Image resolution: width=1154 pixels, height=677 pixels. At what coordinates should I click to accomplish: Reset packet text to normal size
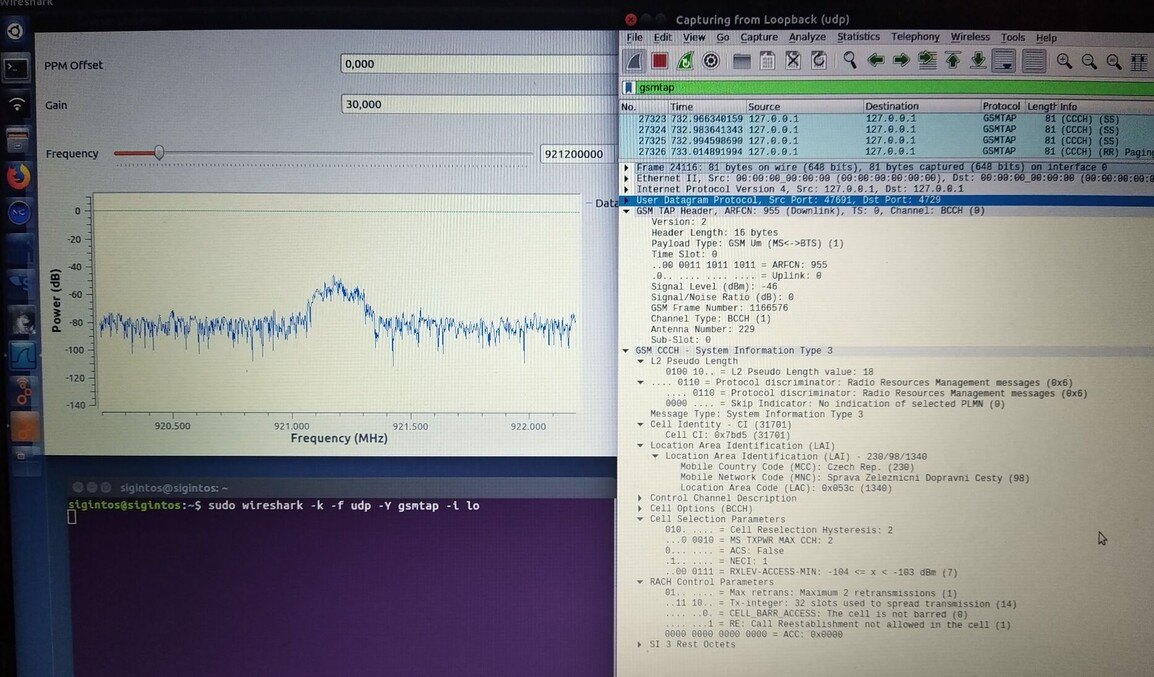[1114, 62]
